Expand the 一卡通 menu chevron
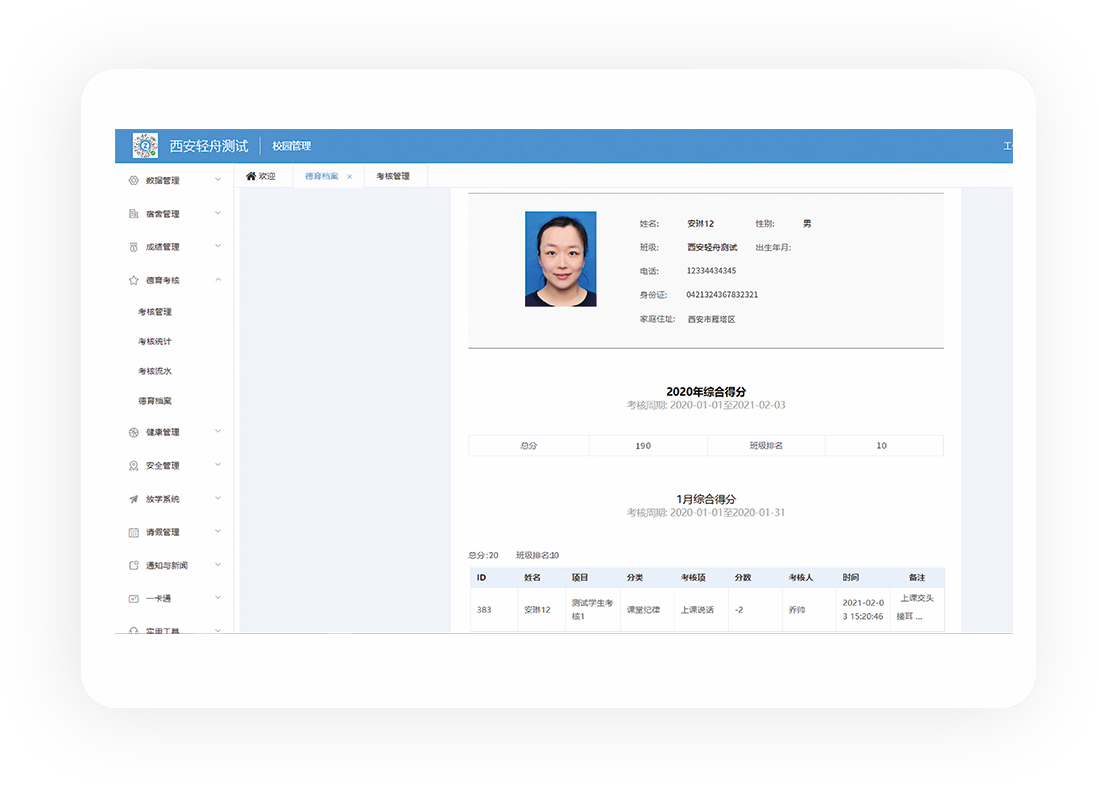Viewport: 1101px width, 785px height. (x=218, y=598)
